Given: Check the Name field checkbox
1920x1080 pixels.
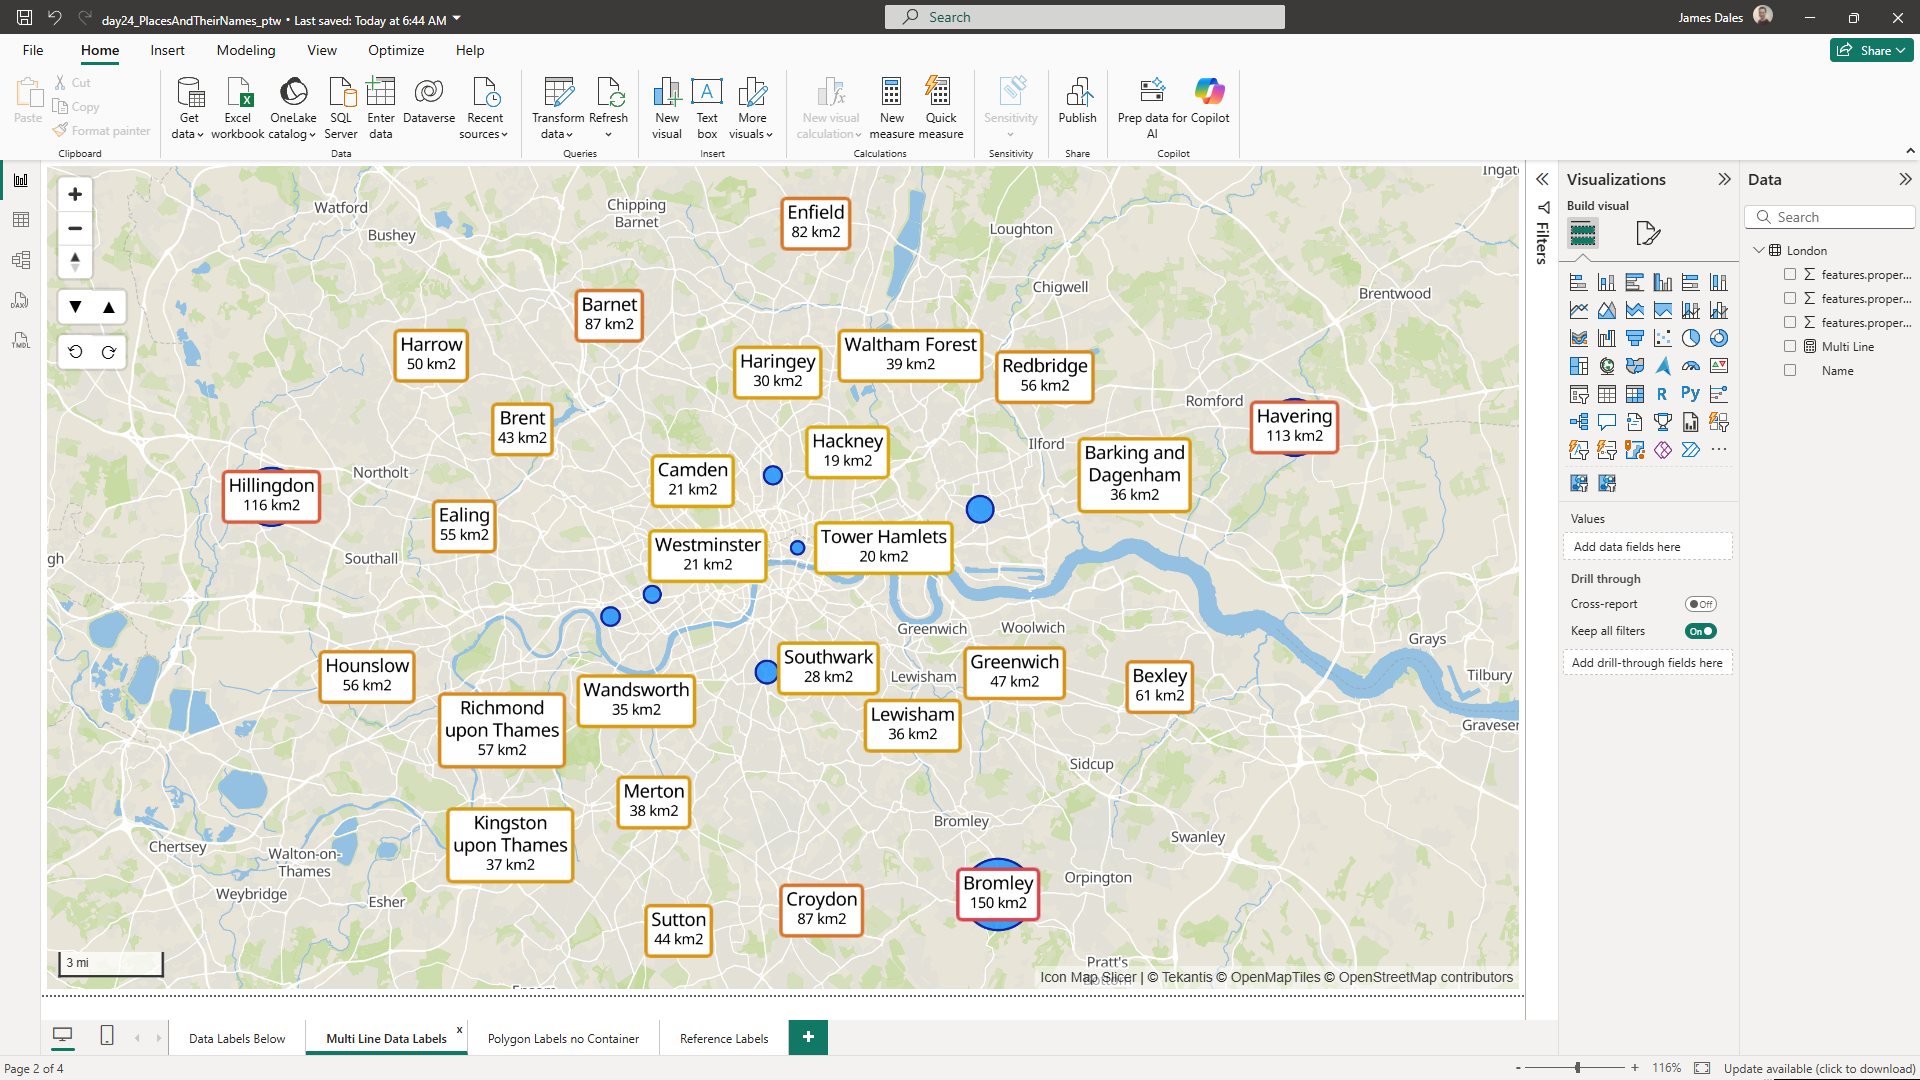Looking at the screenshot, I should 1790,371.
